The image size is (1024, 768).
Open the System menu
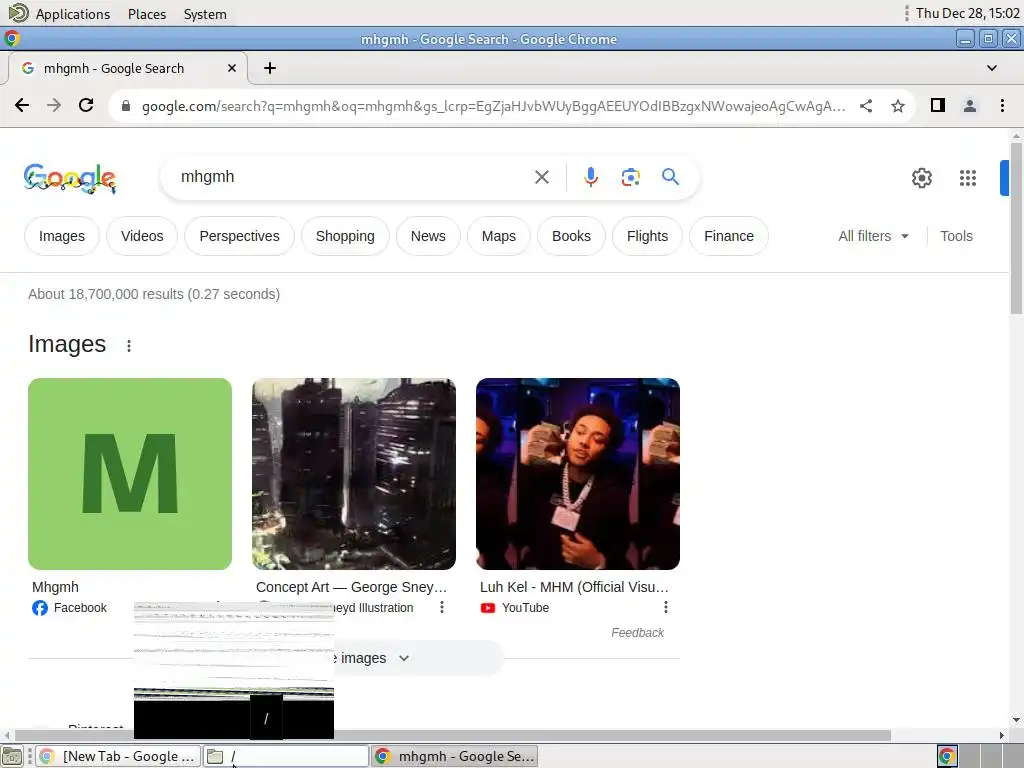(205, 14)
